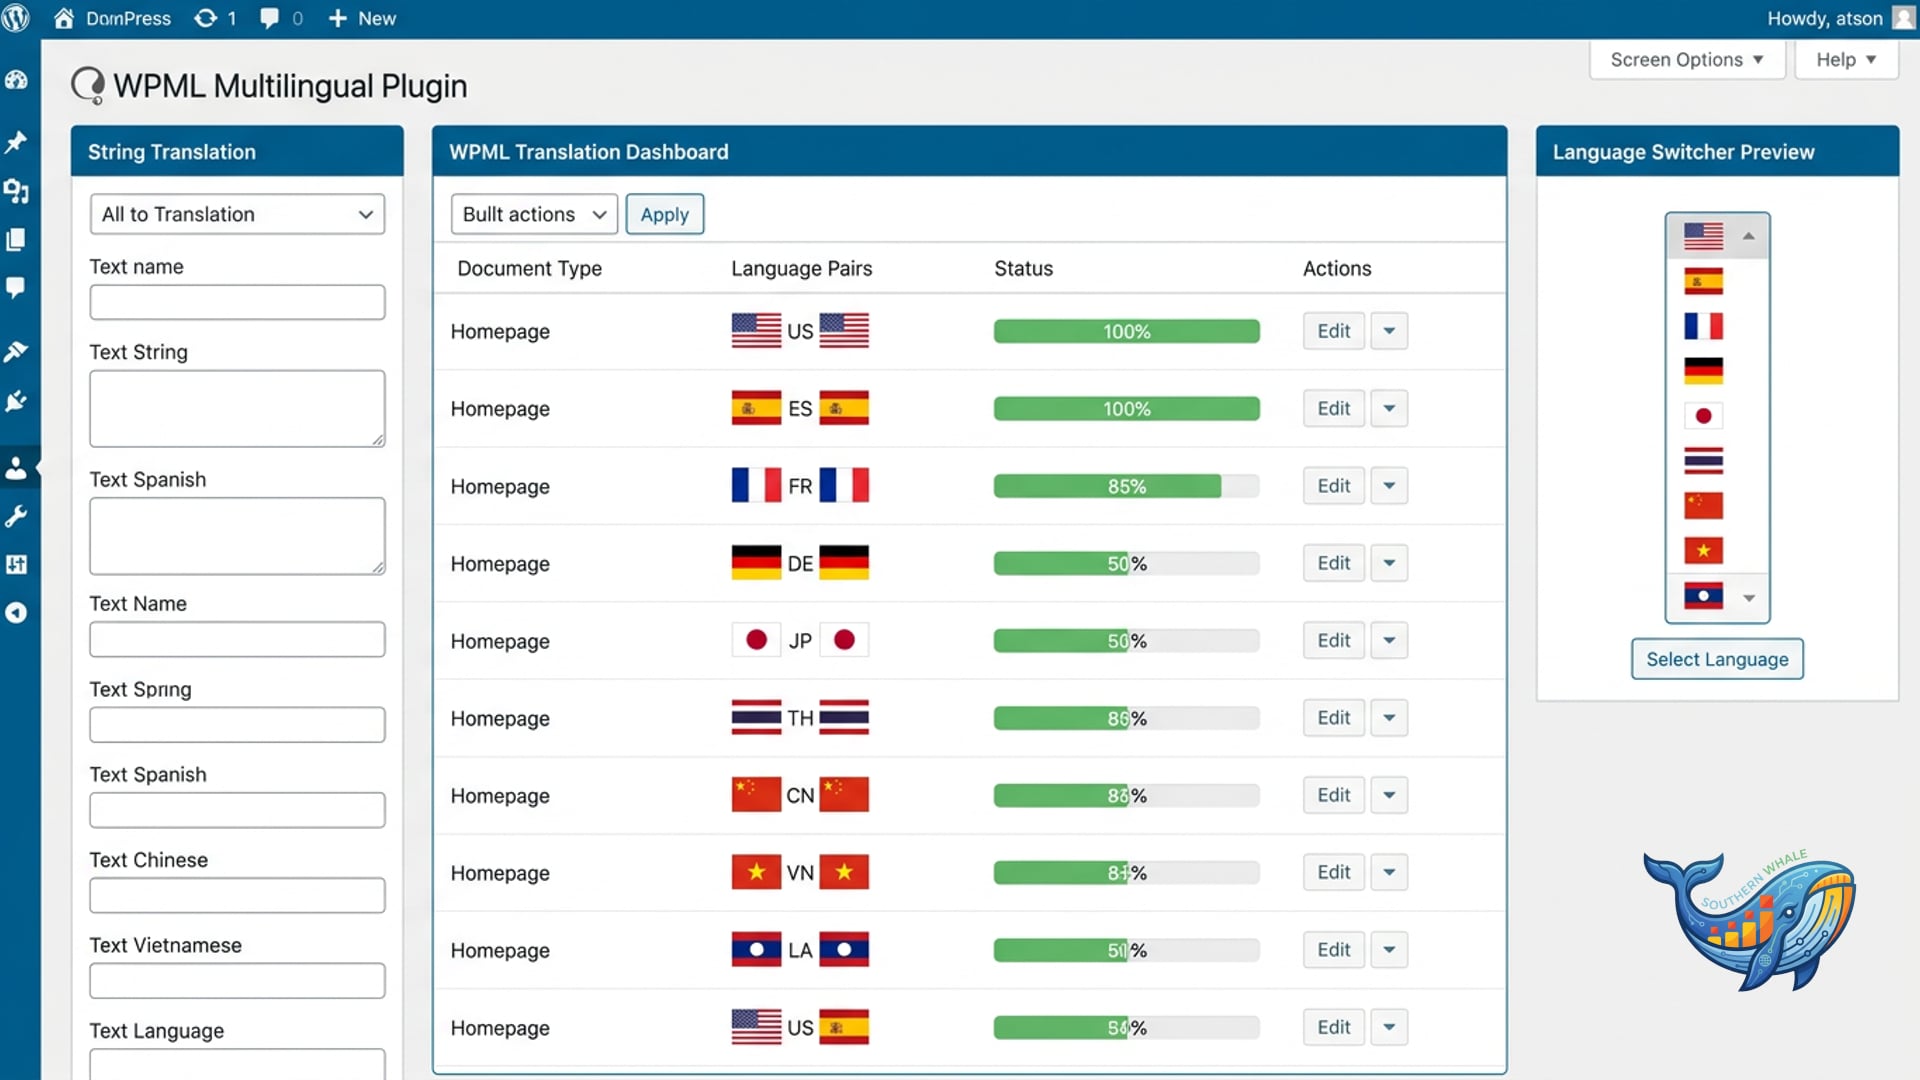Expand the action arrow for the CN row
This screenshot has height=1080, width=1920.
click(x=1389, y=795)
